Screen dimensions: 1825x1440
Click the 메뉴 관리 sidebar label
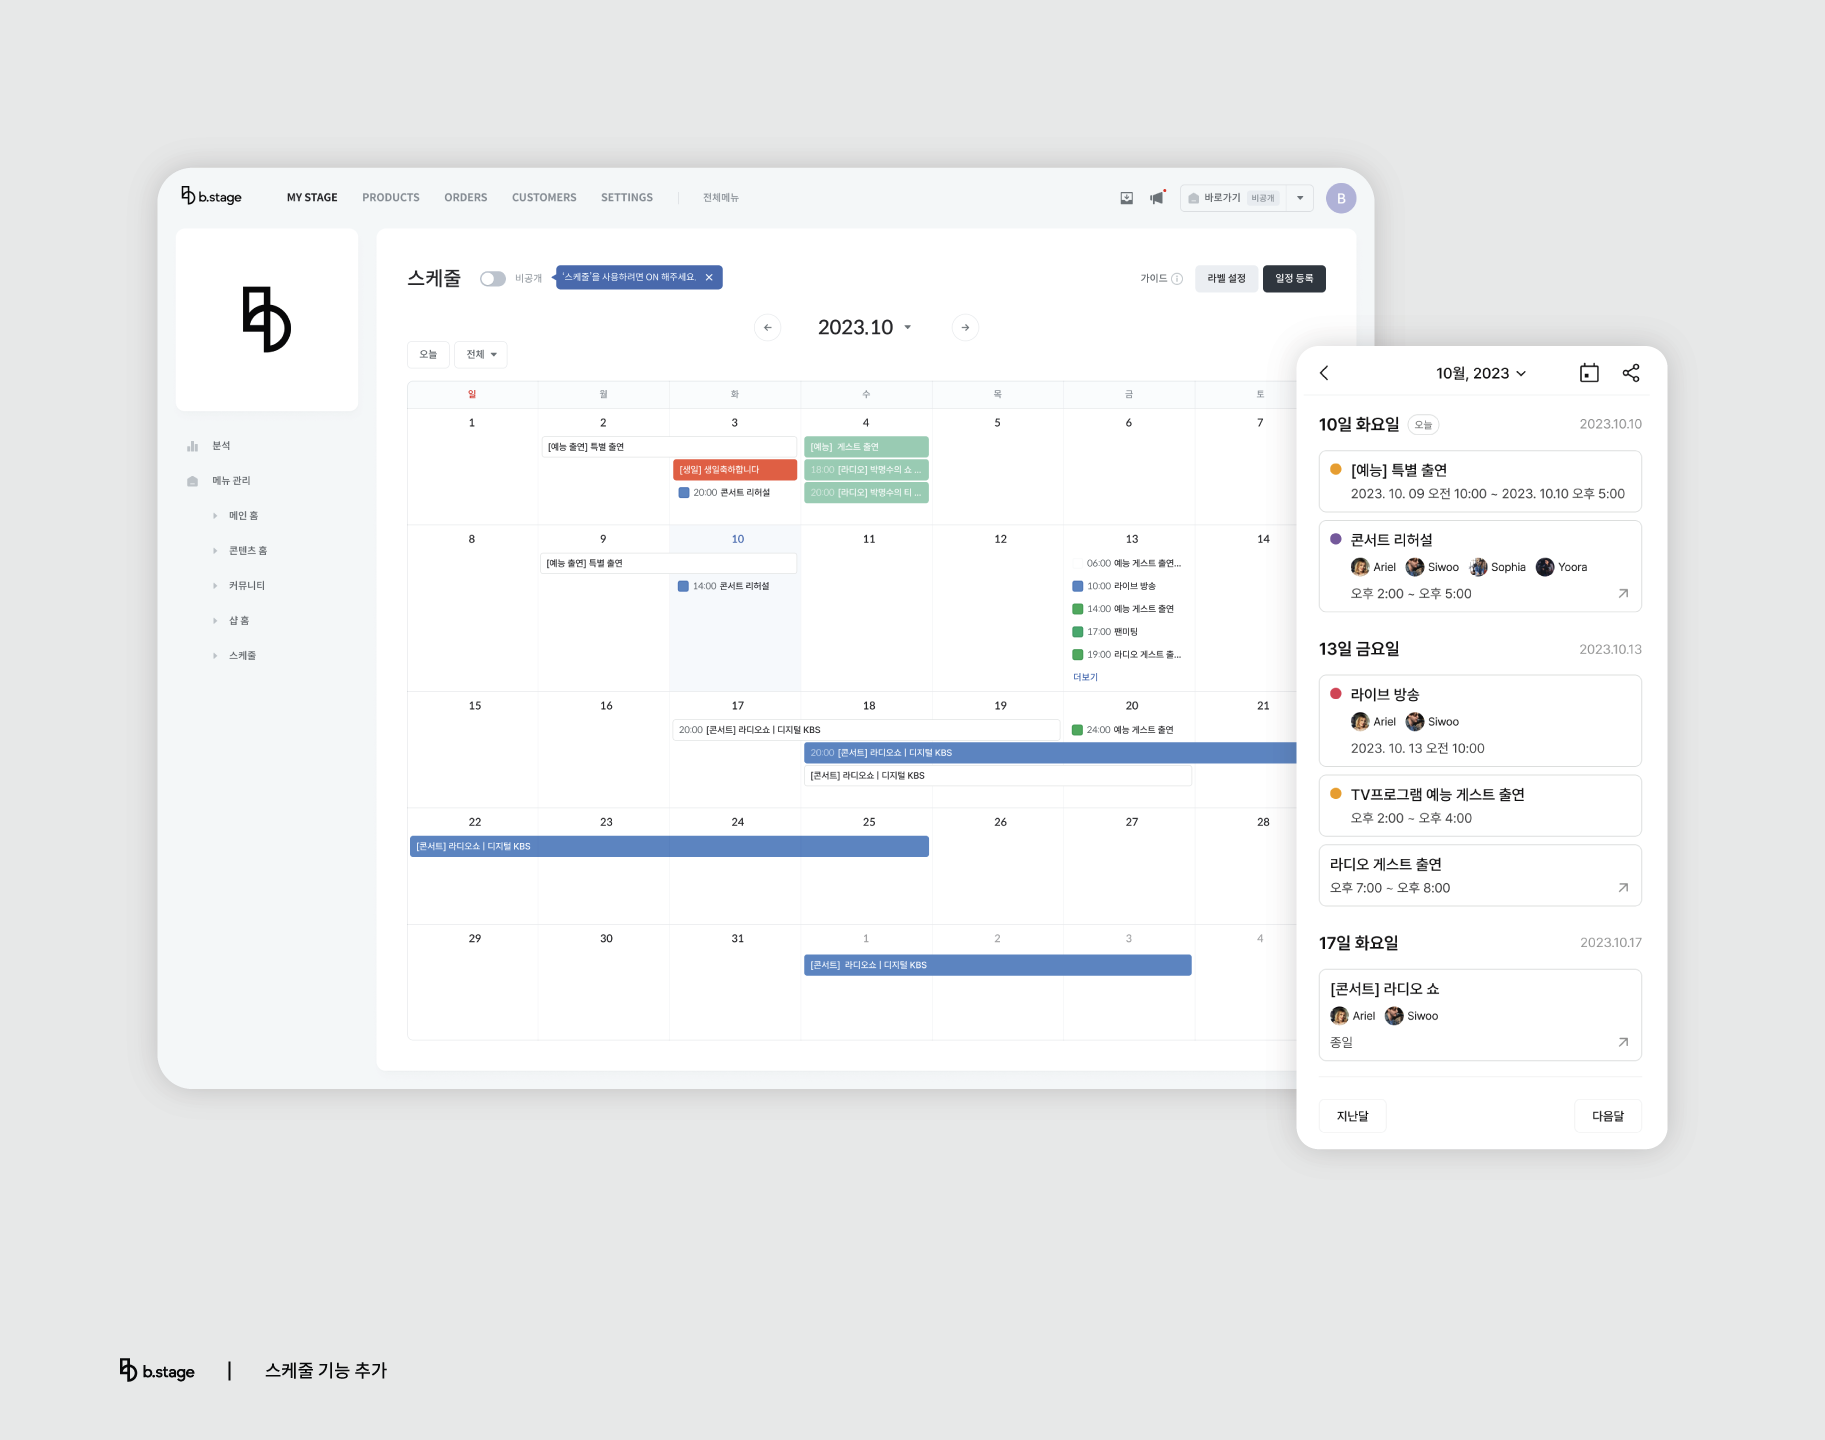coord(231,481)
